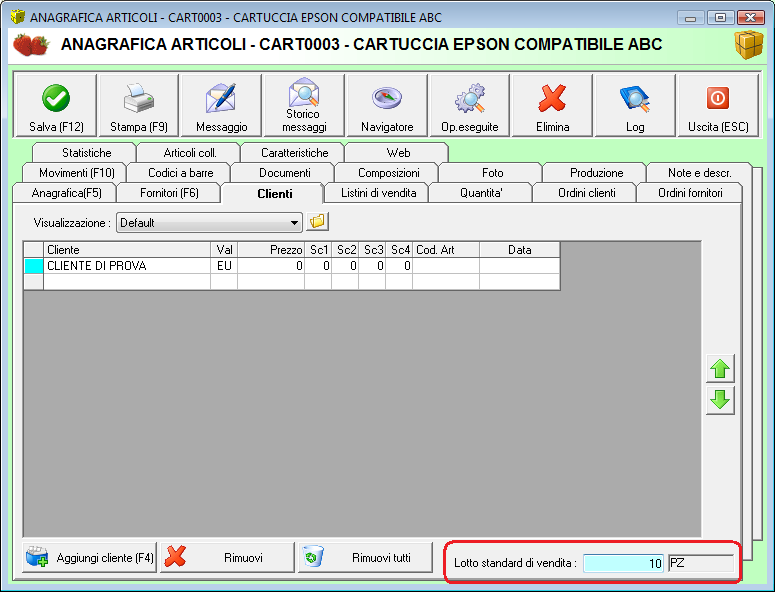The width and height of the screenshot is (775, 592).
Task: Click the Cliente column header
Action: click(127, 250)
